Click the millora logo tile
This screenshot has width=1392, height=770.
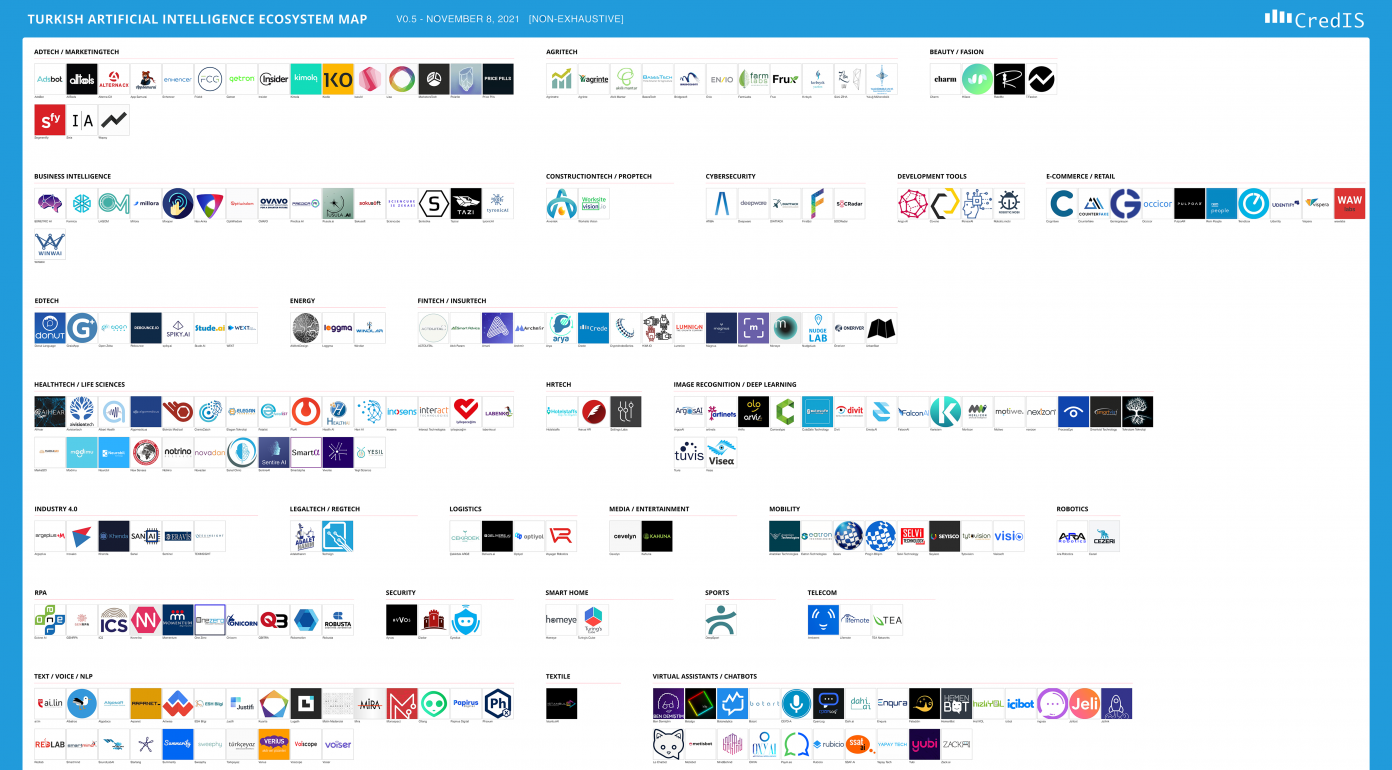146,203
